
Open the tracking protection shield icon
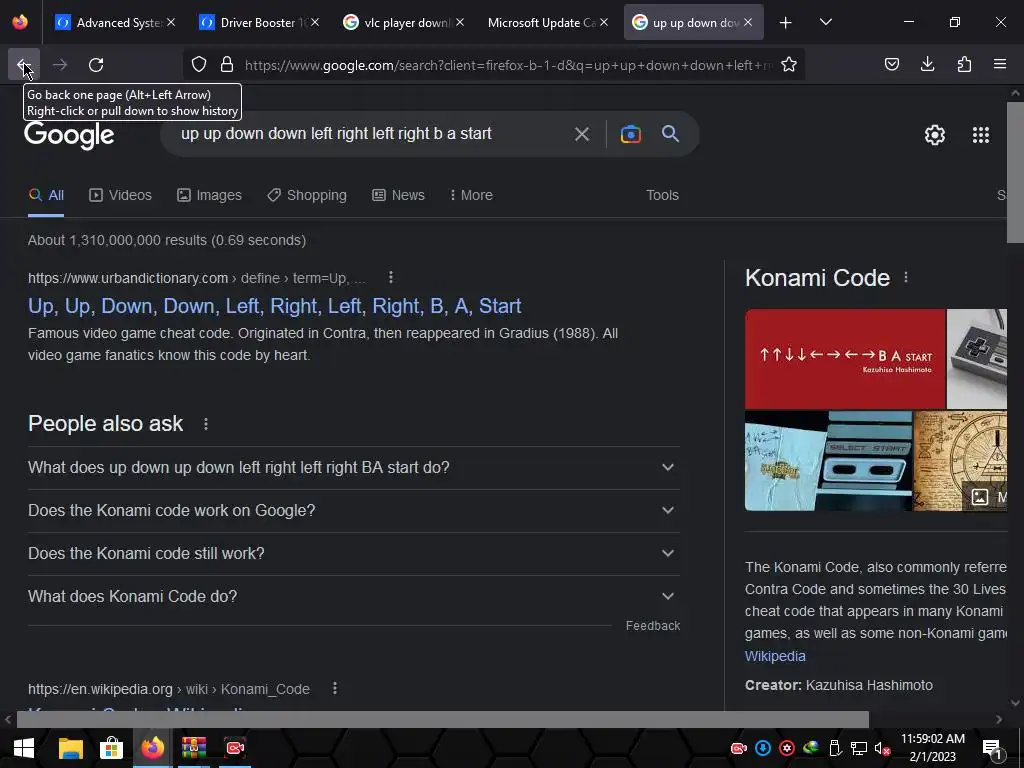click(199, 64)
